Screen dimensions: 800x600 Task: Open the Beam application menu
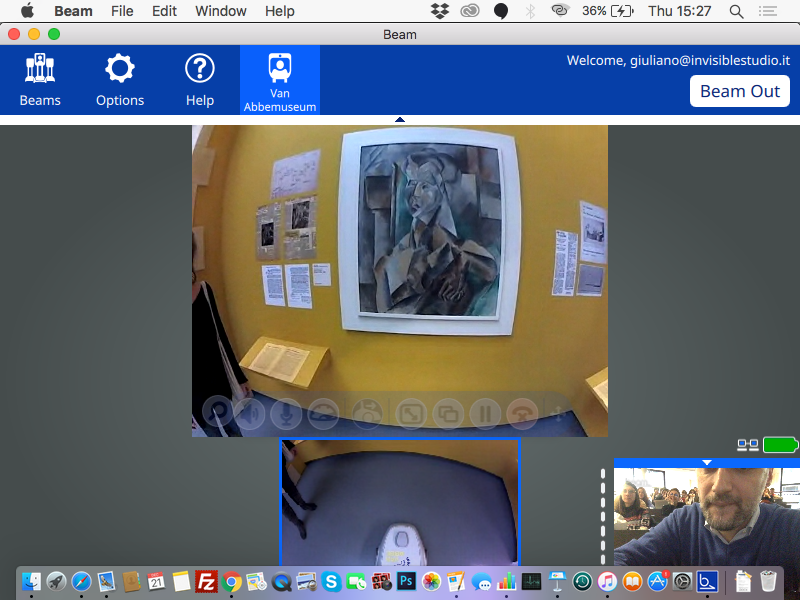point(73,11)
